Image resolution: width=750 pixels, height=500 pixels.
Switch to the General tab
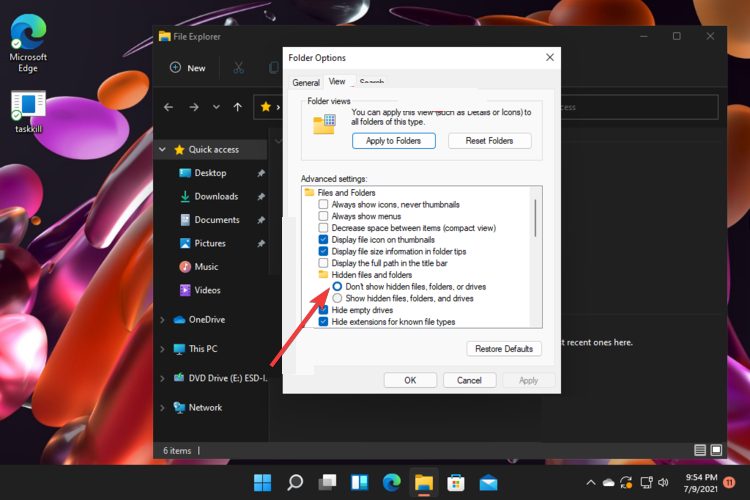point(306,82)
